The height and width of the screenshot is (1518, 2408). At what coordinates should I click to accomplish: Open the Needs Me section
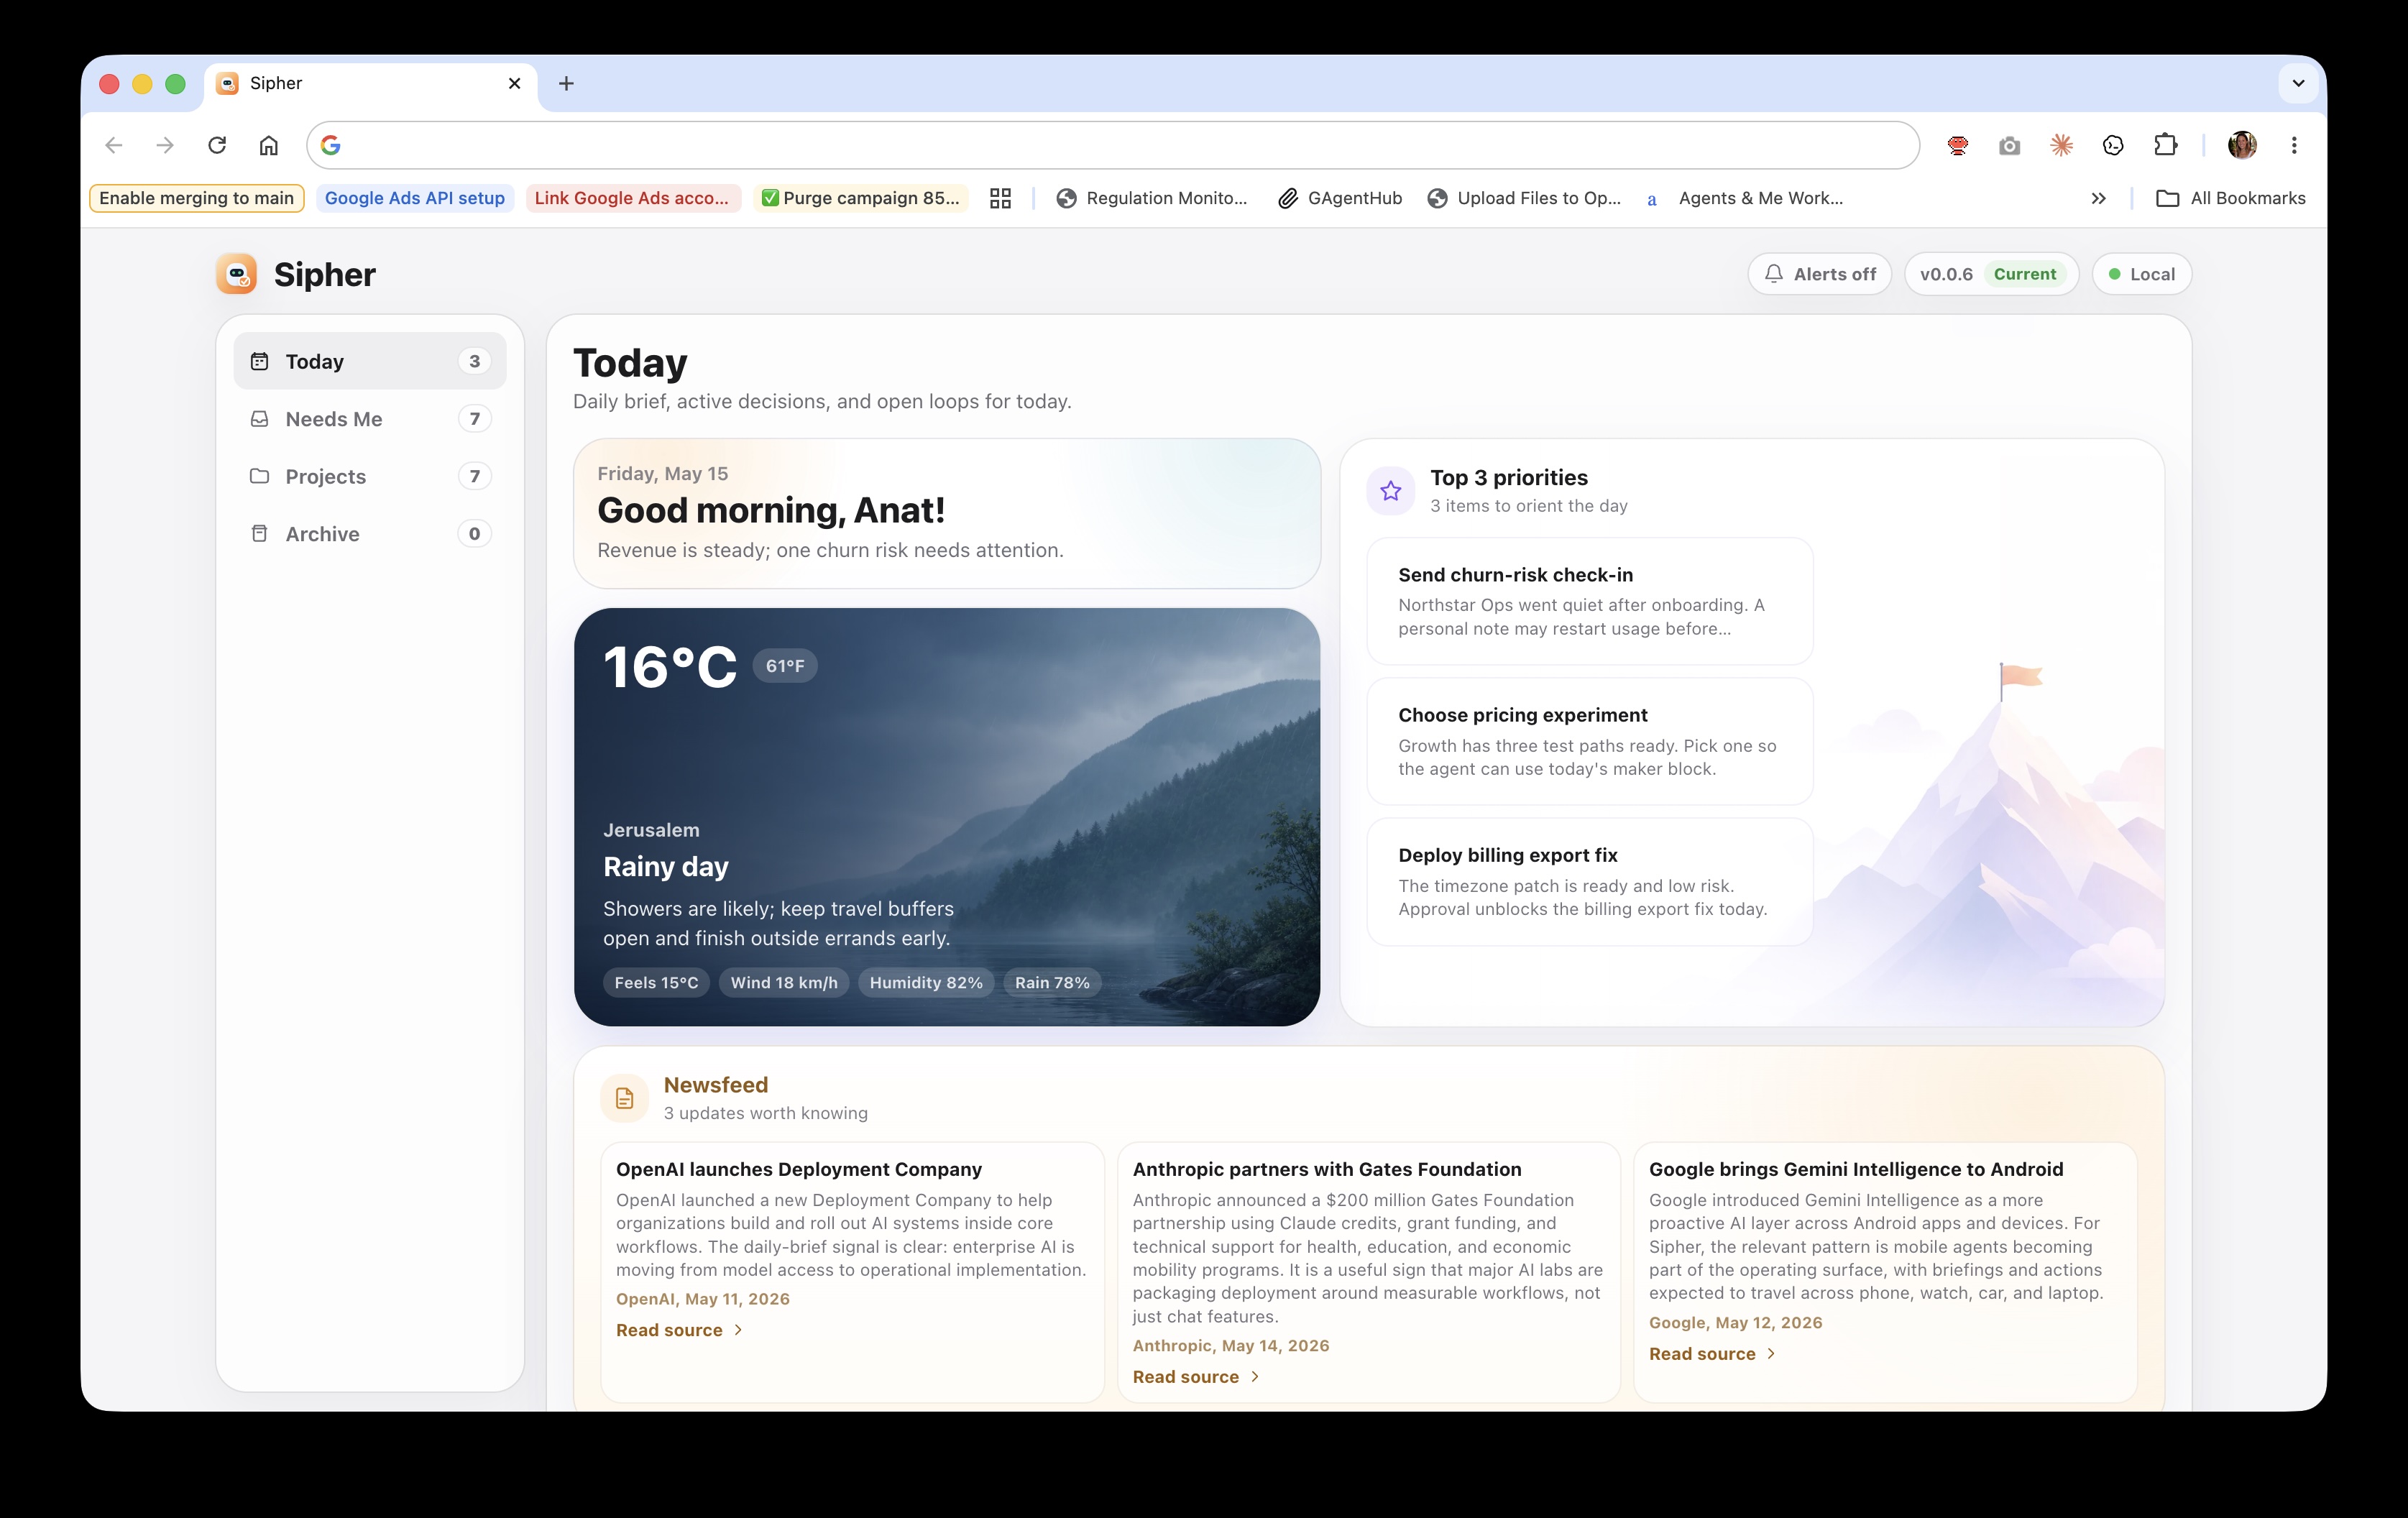tap(370, 419)
